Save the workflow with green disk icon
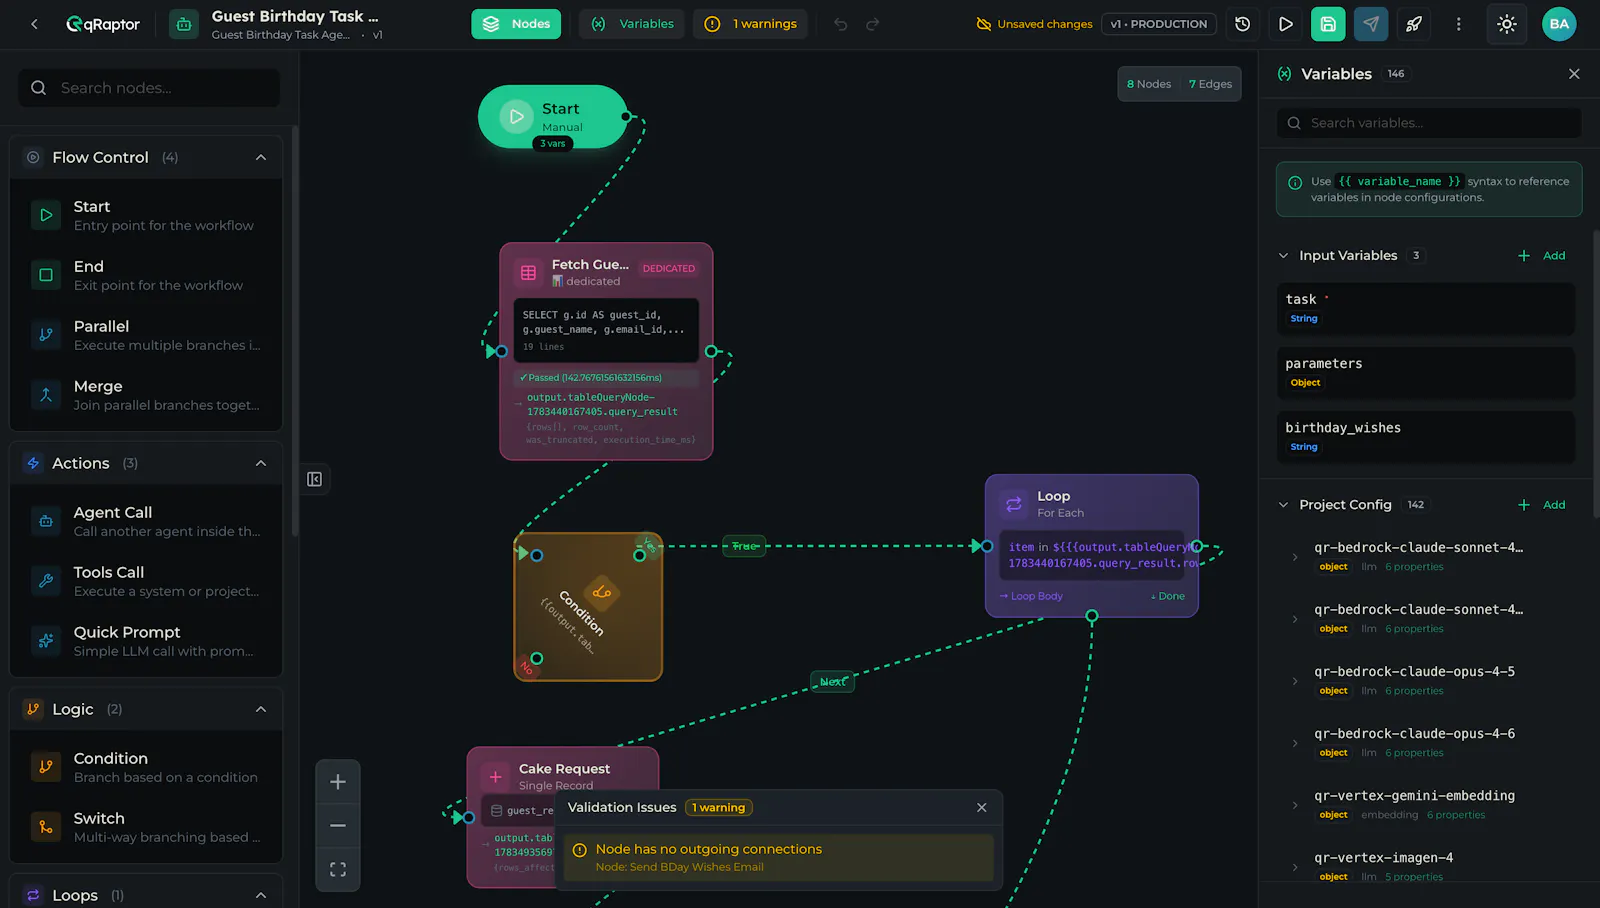Viewport: 1600px width, 908px height. [x=1328, y=24]
